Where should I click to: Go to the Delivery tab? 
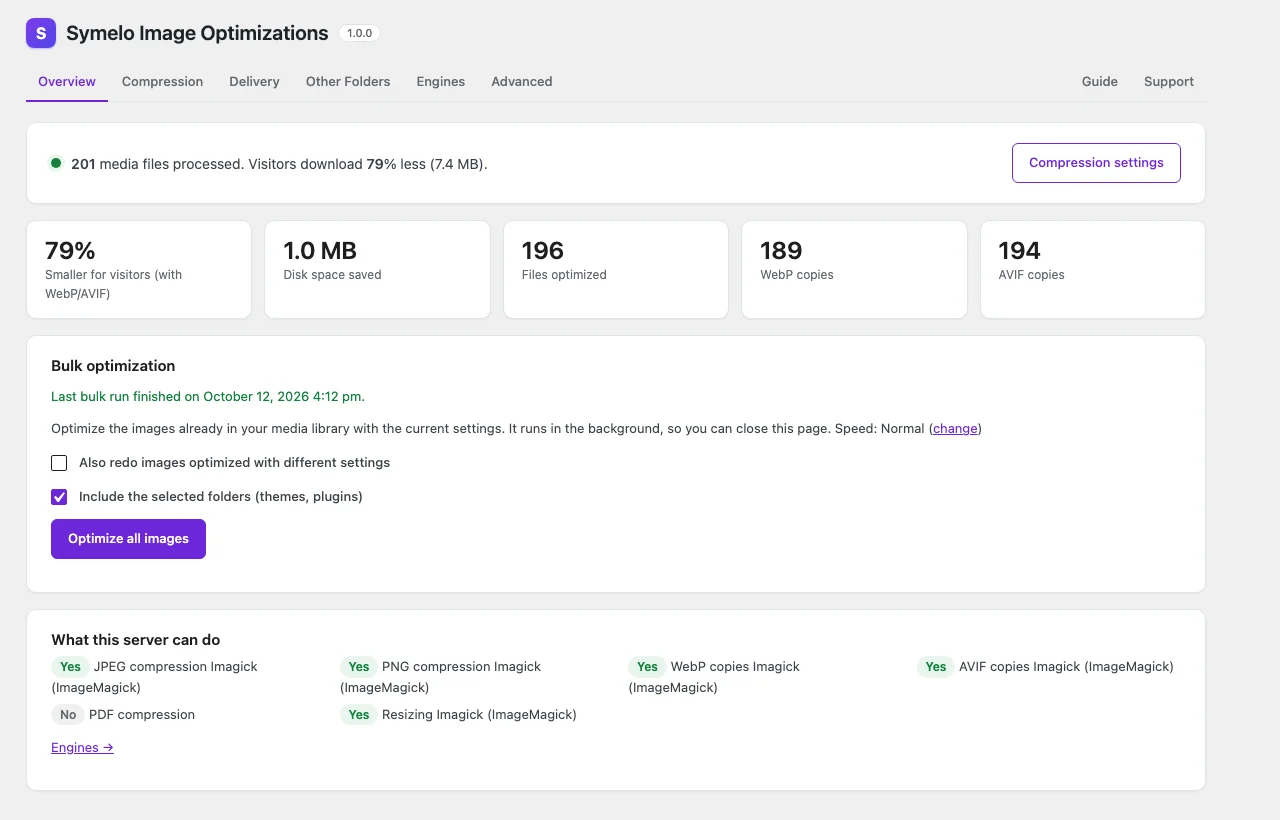(x=254, y=82)
